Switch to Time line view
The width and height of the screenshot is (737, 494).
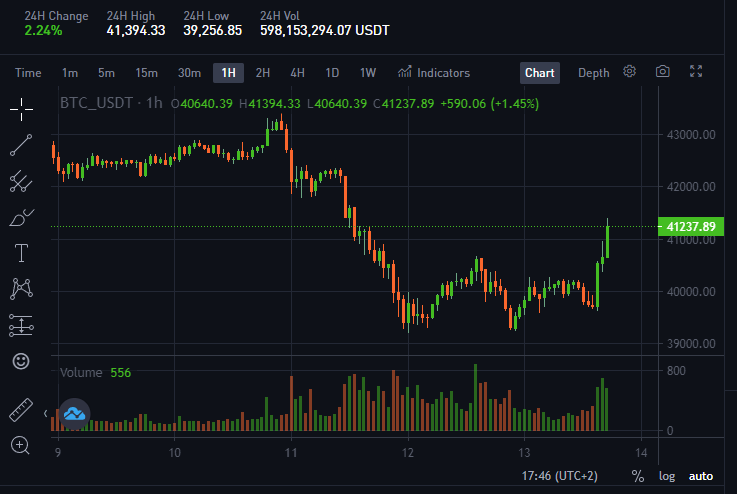click(28, 73)
